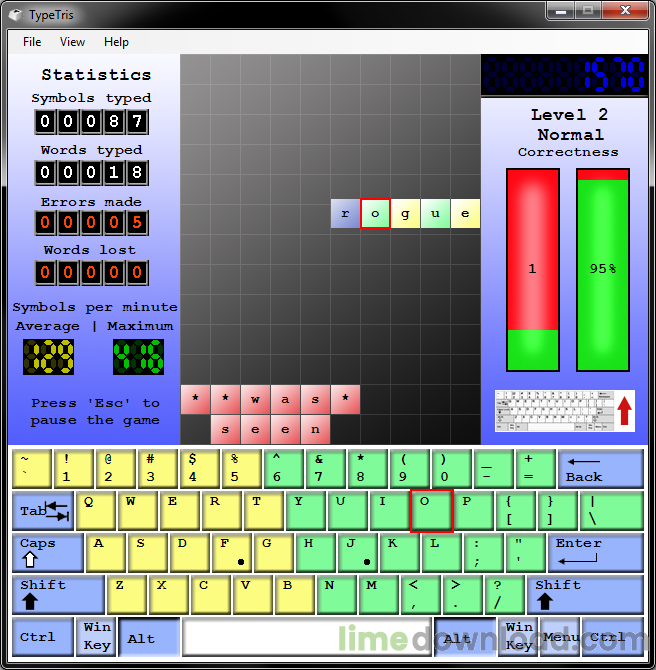Click the falling tile letter 'r'
This screenshot has width=656, height=670.
(x=345, y=213)
